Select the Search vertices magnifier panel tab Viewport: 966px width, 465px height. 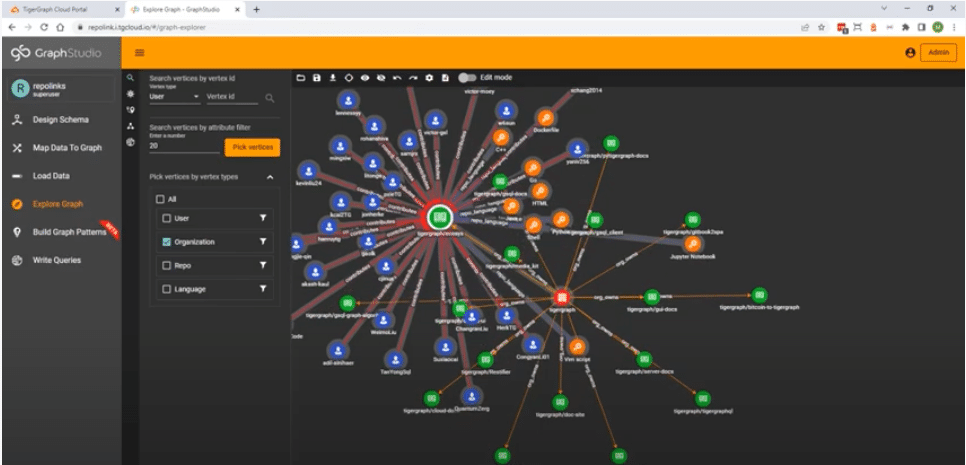[130, 78]
